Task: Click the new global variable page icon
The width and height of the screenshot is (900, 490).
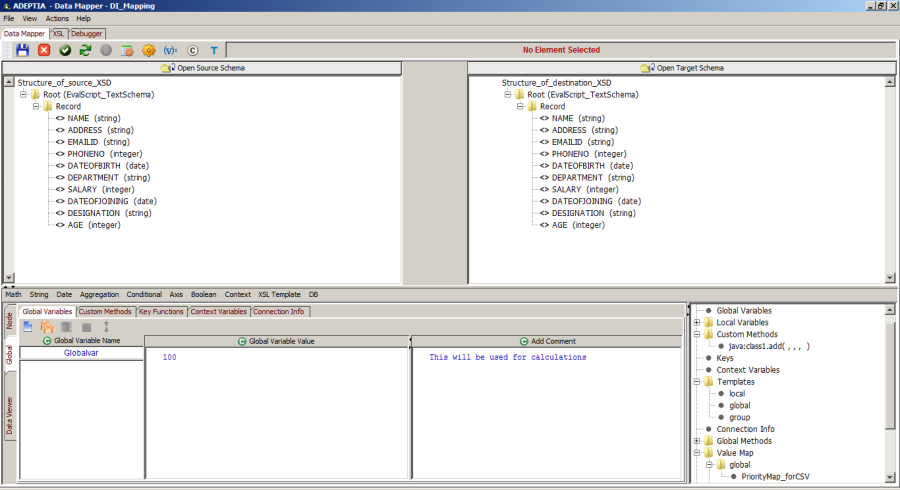Action: (x=28, y=327)
